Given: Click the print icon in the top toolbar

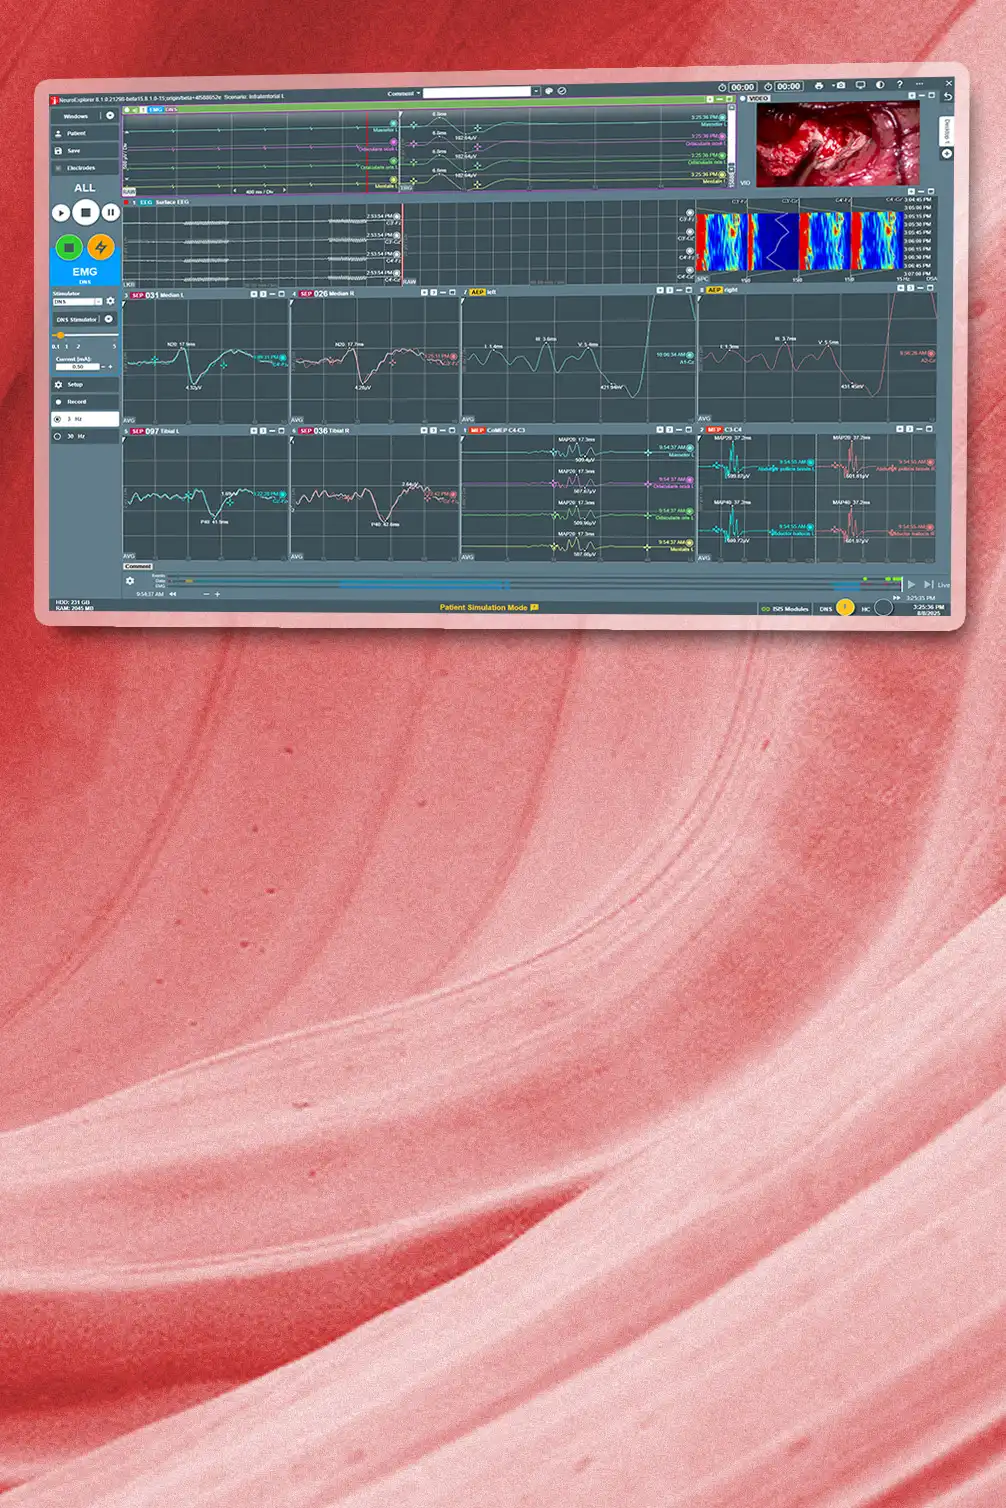Looking at the screenshot, I should pyautogui.click(x=818, y=84).
